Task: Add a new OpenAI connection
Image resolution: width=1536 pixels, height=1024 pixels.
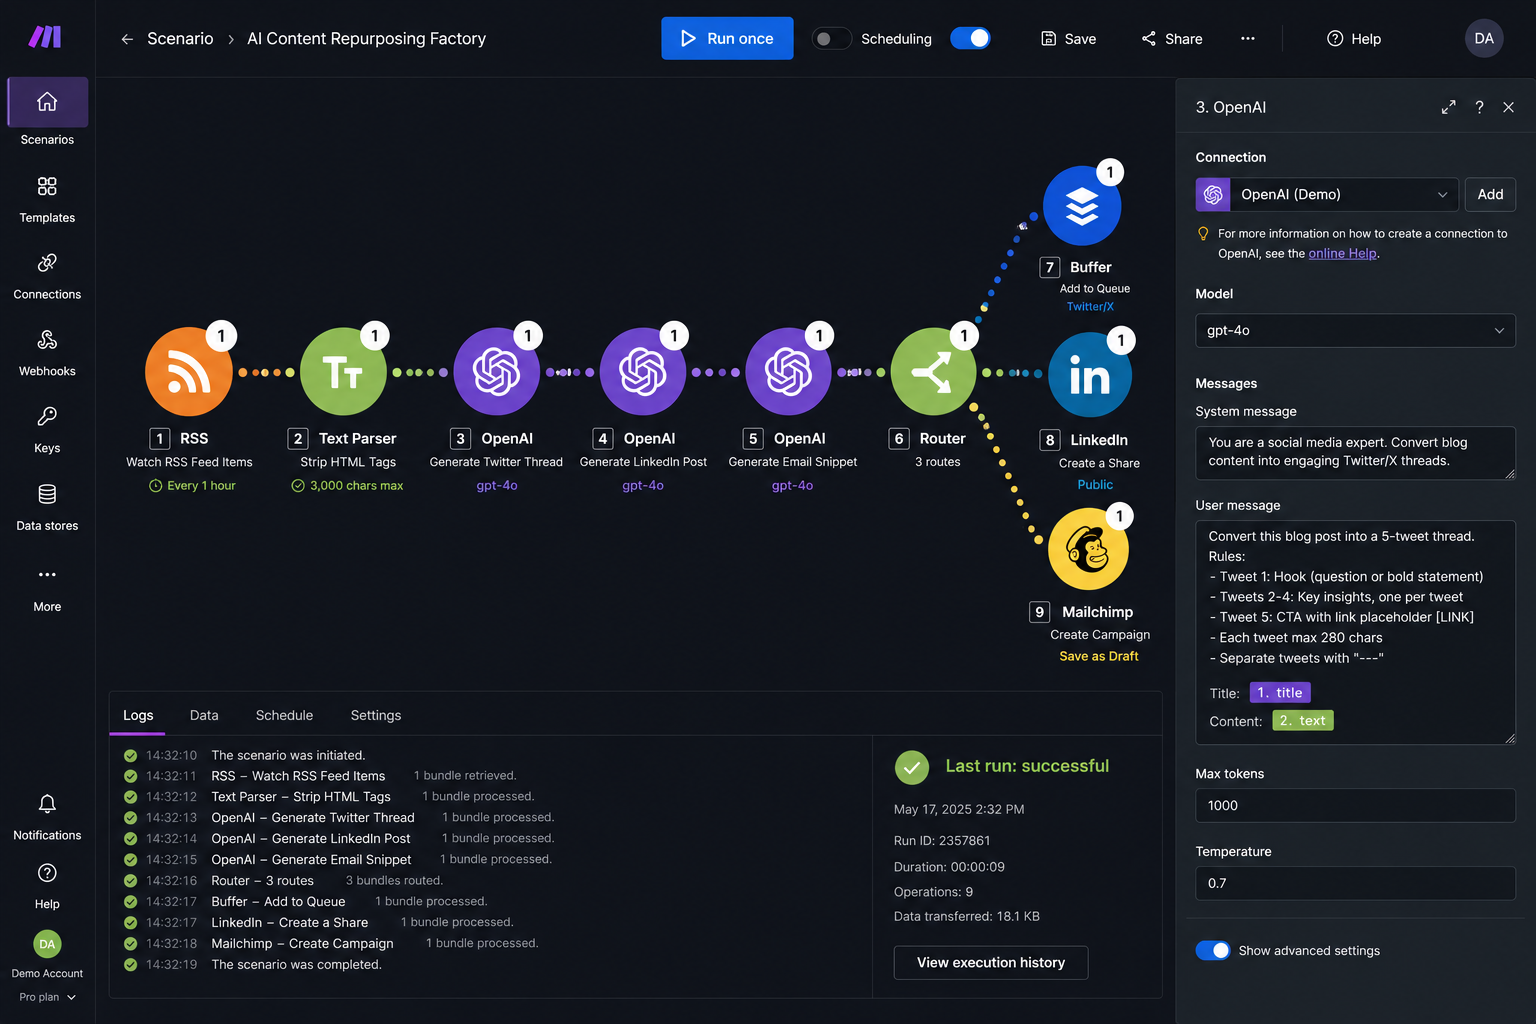Action: click(1490, 194)
